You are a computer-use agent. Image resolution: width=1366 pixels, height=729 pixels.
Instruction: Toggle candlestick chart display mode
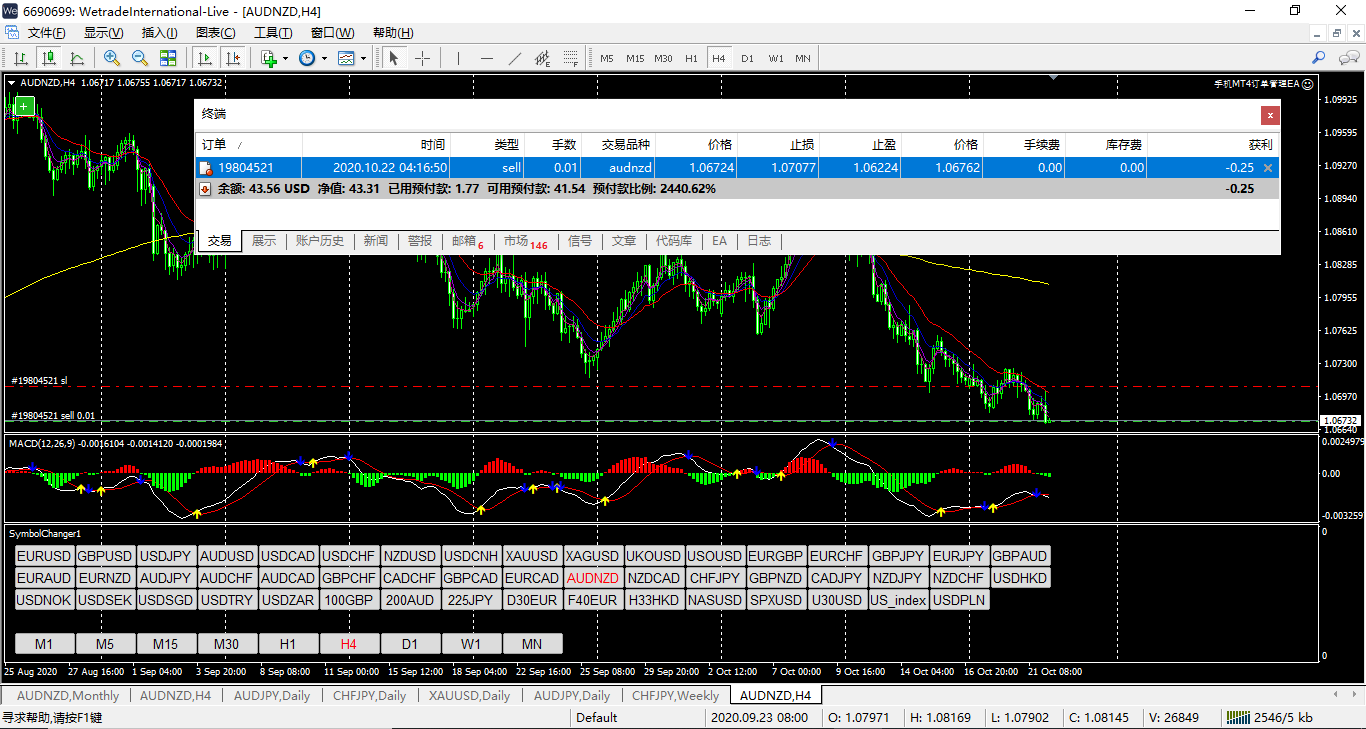[x=48, y=58]
